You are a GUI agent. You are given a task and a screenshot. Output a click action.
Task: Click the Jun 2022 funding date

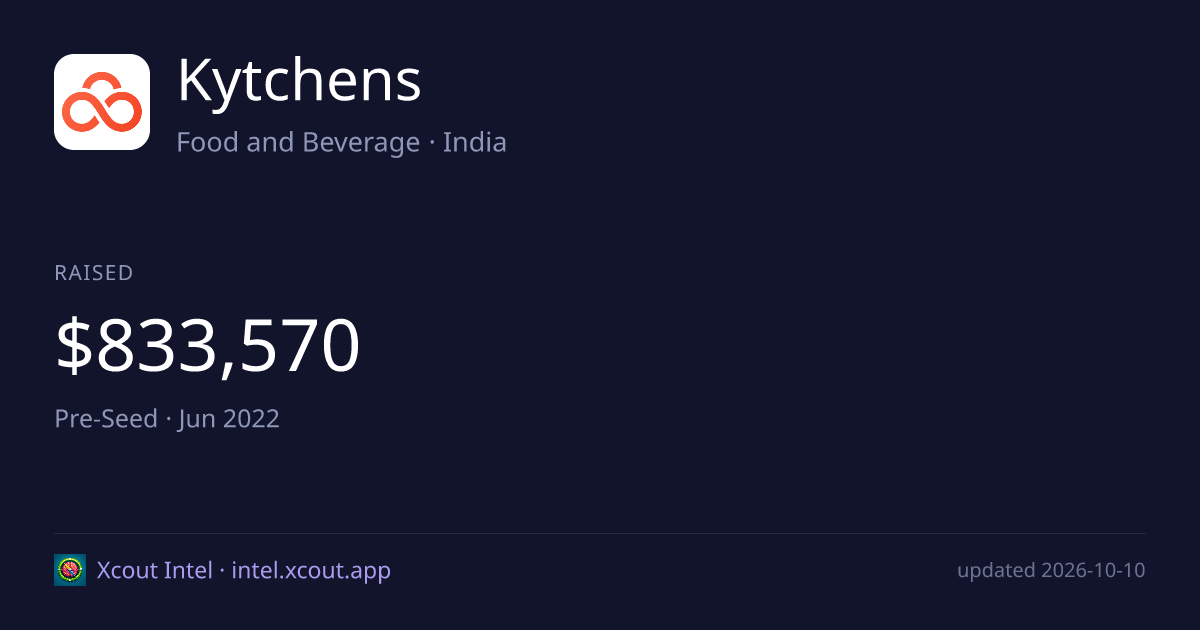229,418
